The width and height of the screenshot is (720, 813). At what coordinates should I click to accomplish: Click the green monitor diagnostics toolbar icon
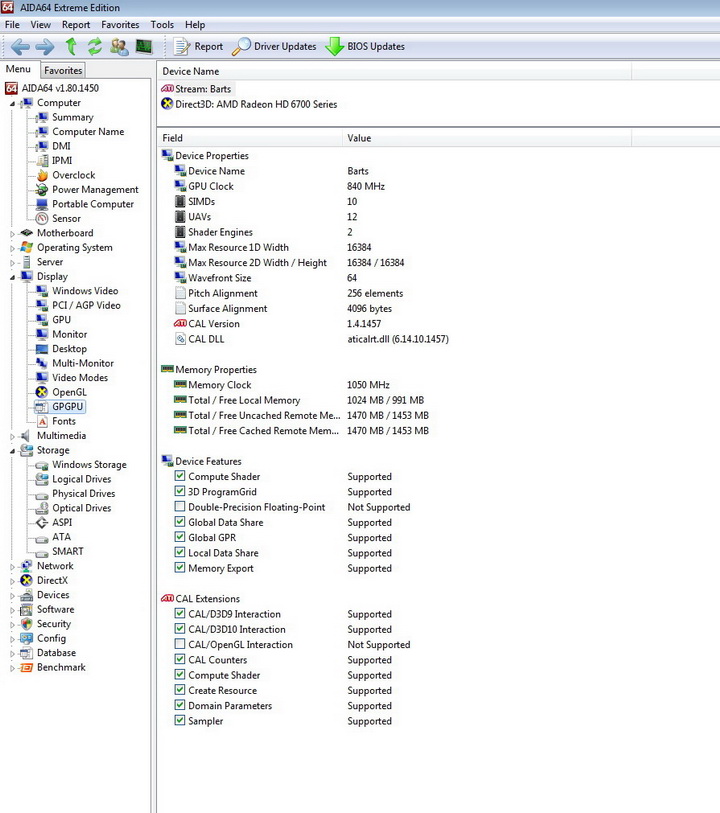click(144, 47)
